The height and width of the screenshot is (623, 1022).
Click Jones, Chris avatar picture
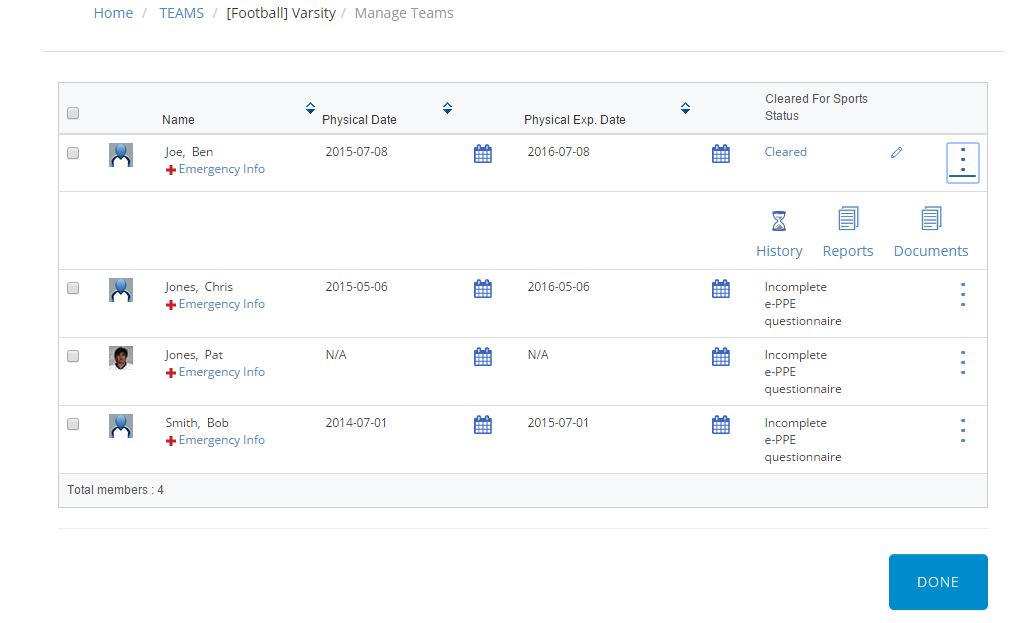click(x=121, y=290)
